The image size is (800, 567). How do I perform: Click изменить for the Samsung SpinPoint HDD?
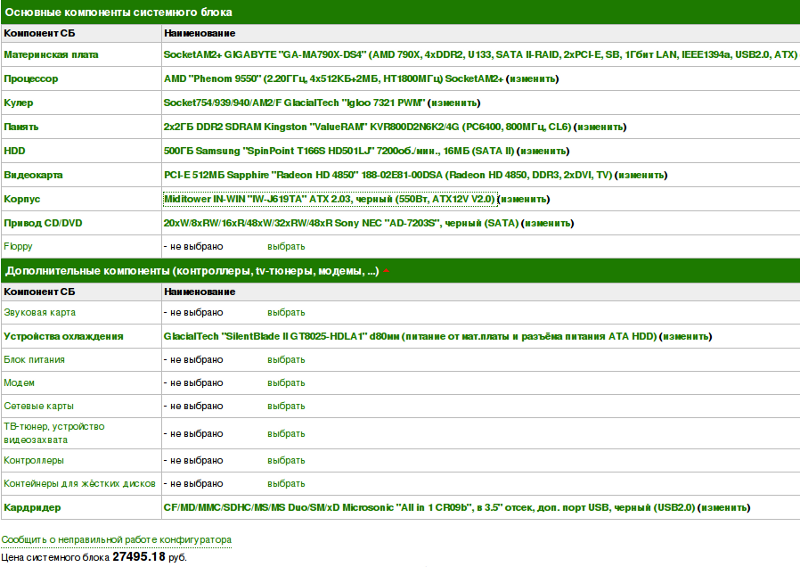coord(543,151)
